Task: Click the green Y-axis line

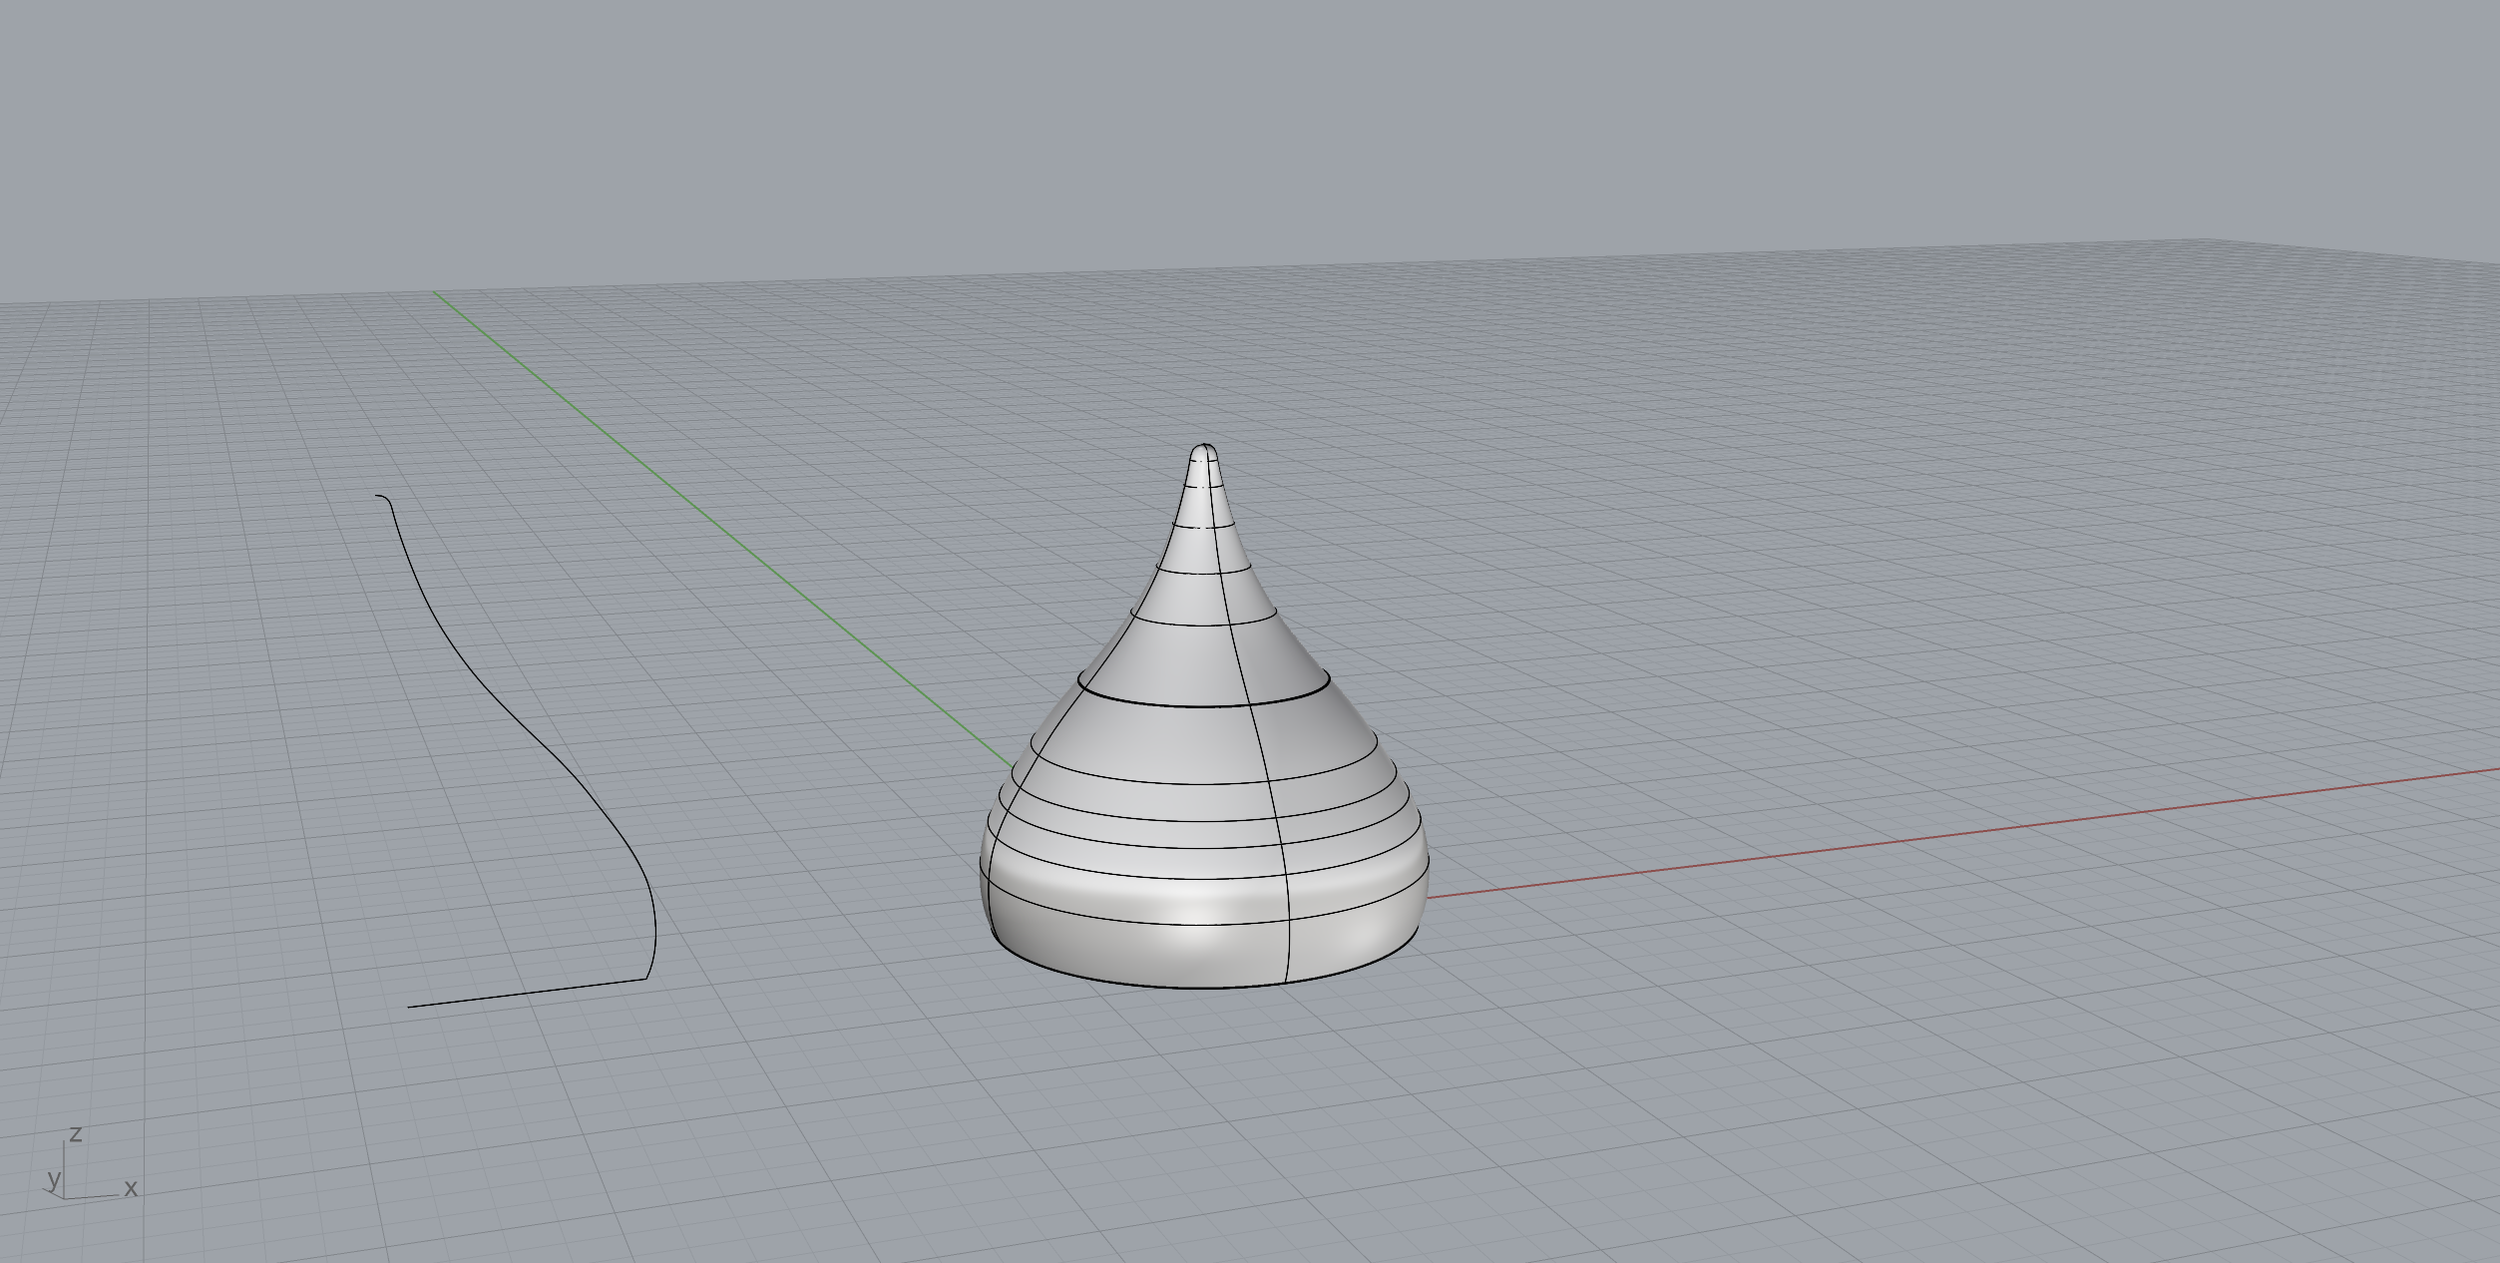Action: pyautogui.click(x=700, y=510)
